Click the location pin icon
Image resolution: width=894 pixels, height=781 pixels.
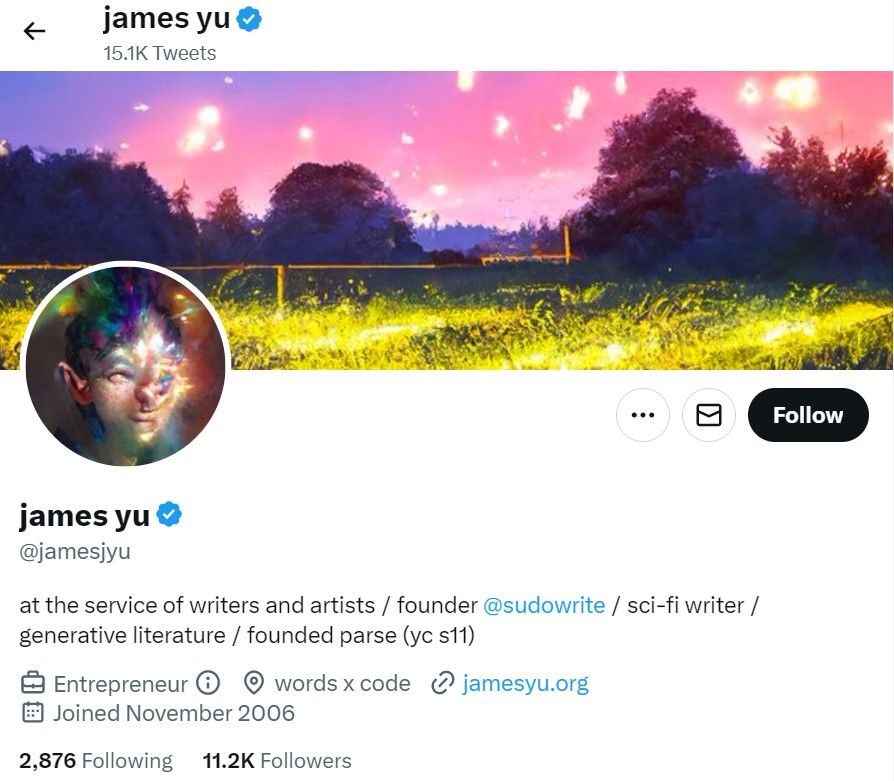tap(253, 682)
